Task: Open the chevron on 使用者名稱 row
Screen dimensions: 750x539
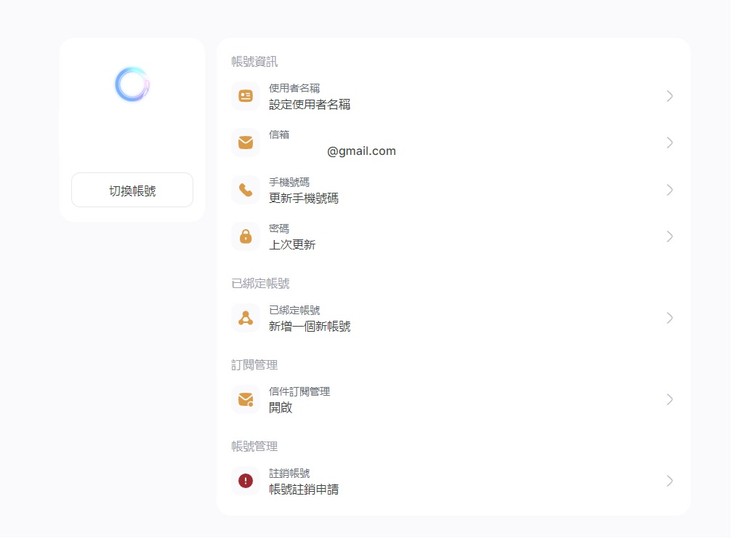Action: (x=670, y=96)
